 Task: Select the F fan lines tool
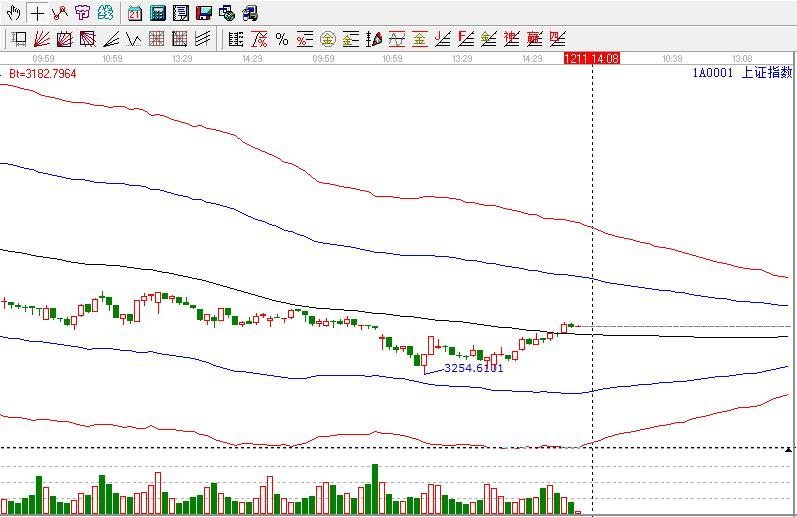point(466,39)
